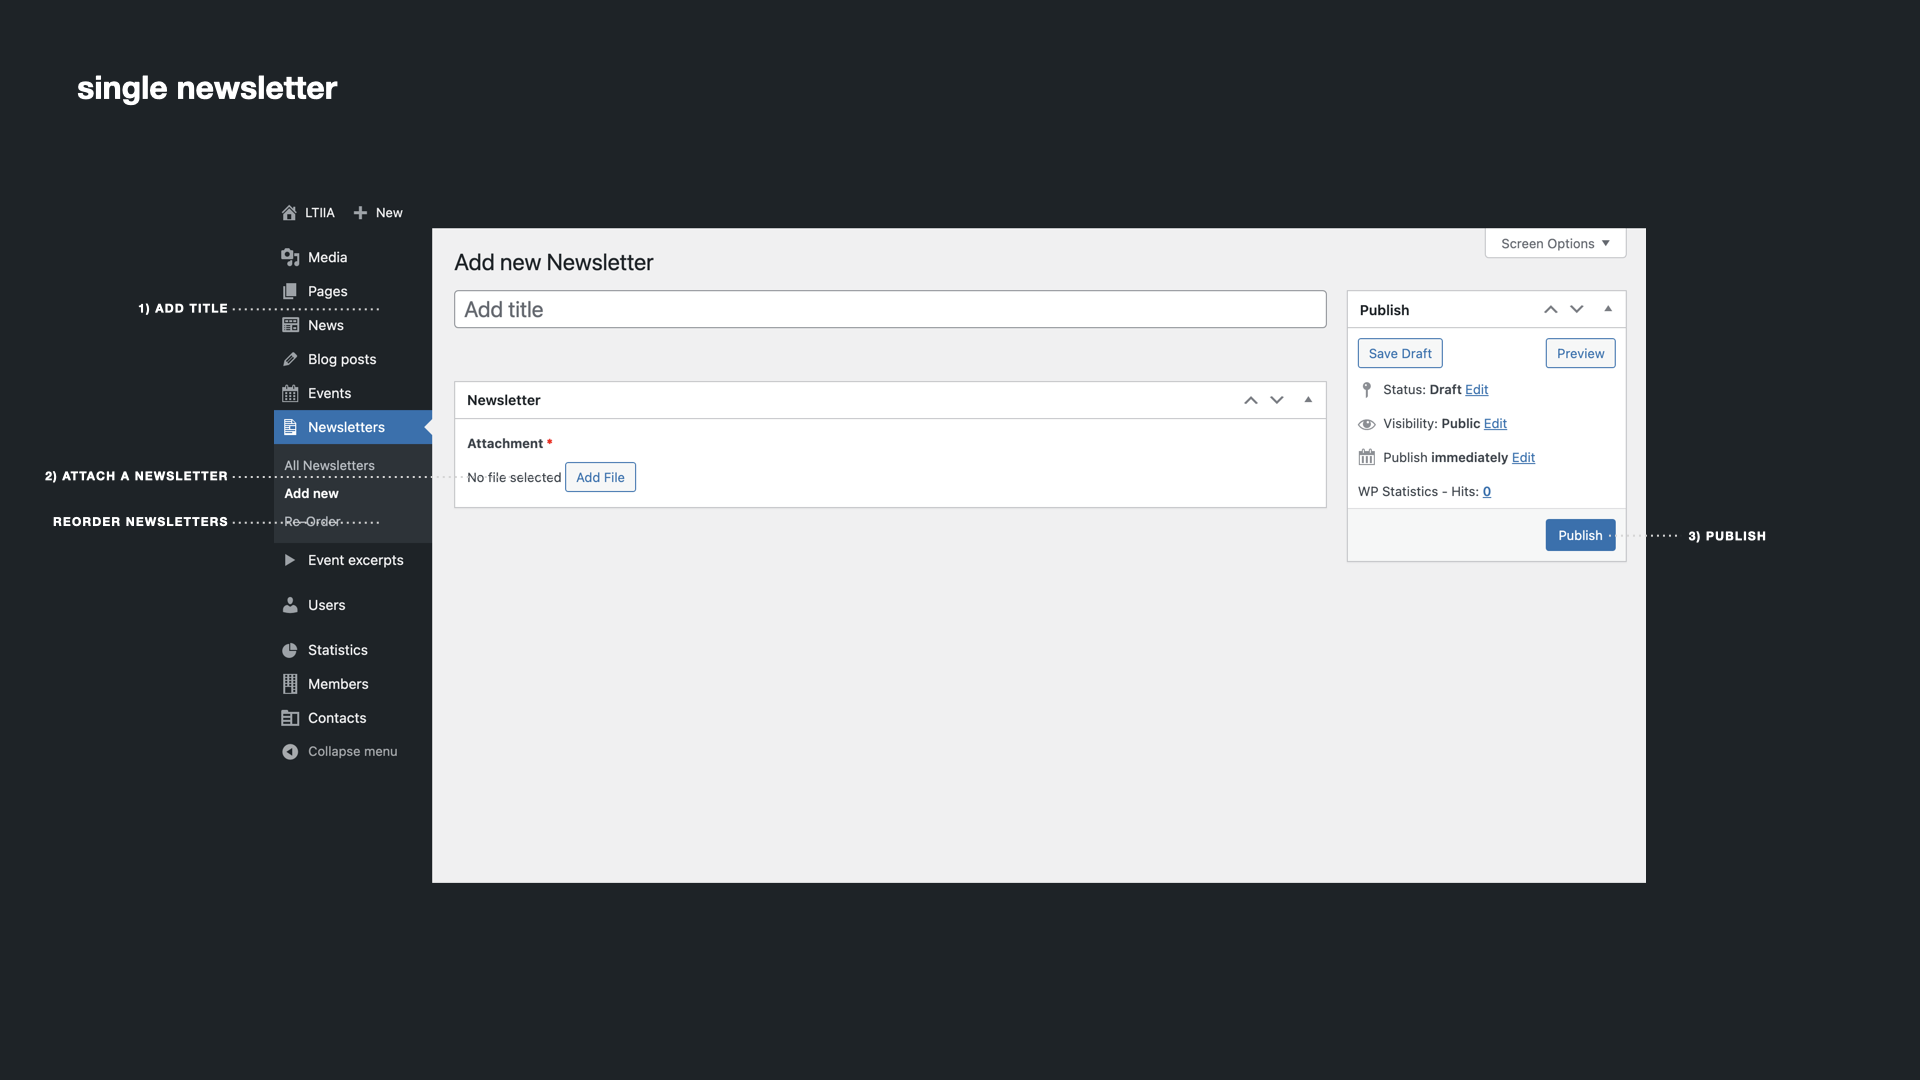Viewport: 1920px width, 1080px height.
Task: Select the Add new submenu entry
Action: coord(312,494)
